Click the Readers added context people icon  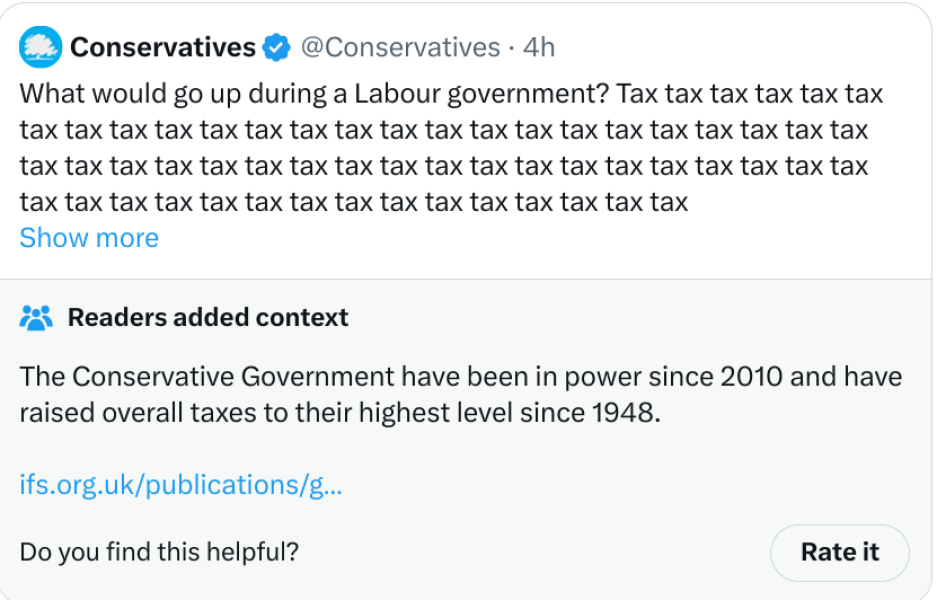pos(36,318)
